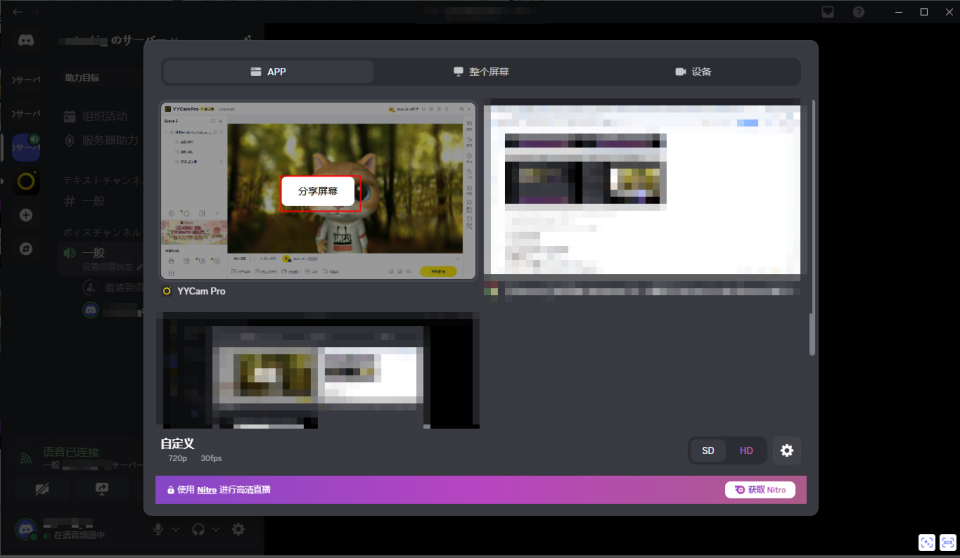Click the 获取 Nitro button
This screenshot has width=960, height=558.
point(760,490)
